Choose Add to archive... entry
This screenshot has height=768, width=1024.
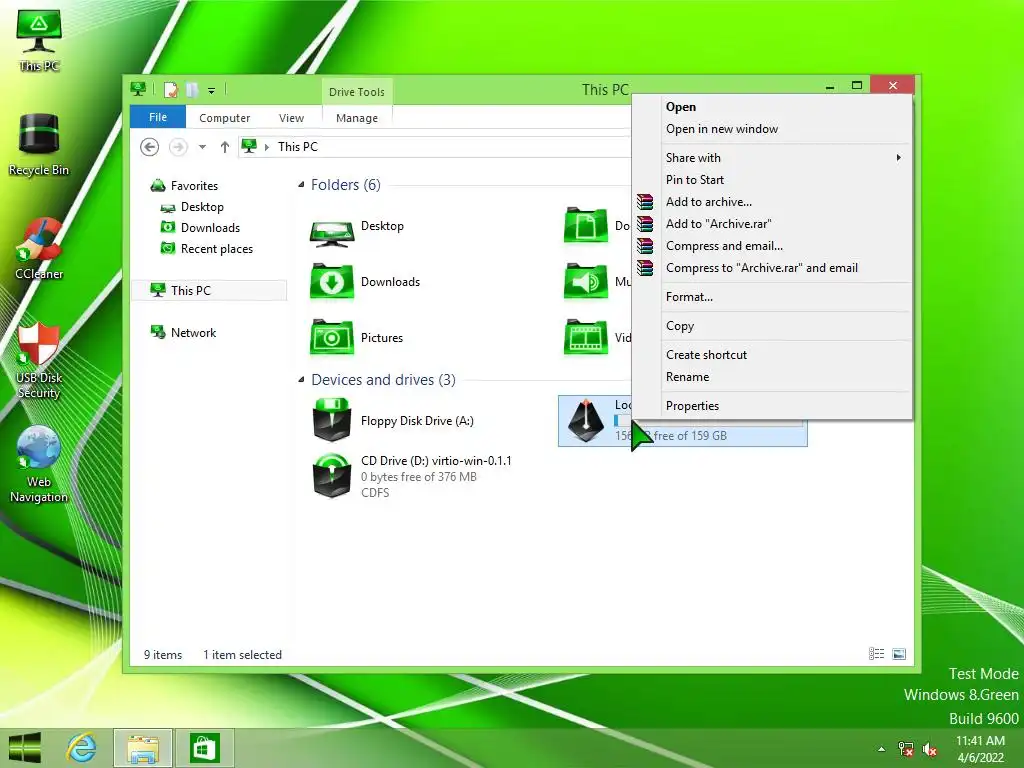click(771, 202)
